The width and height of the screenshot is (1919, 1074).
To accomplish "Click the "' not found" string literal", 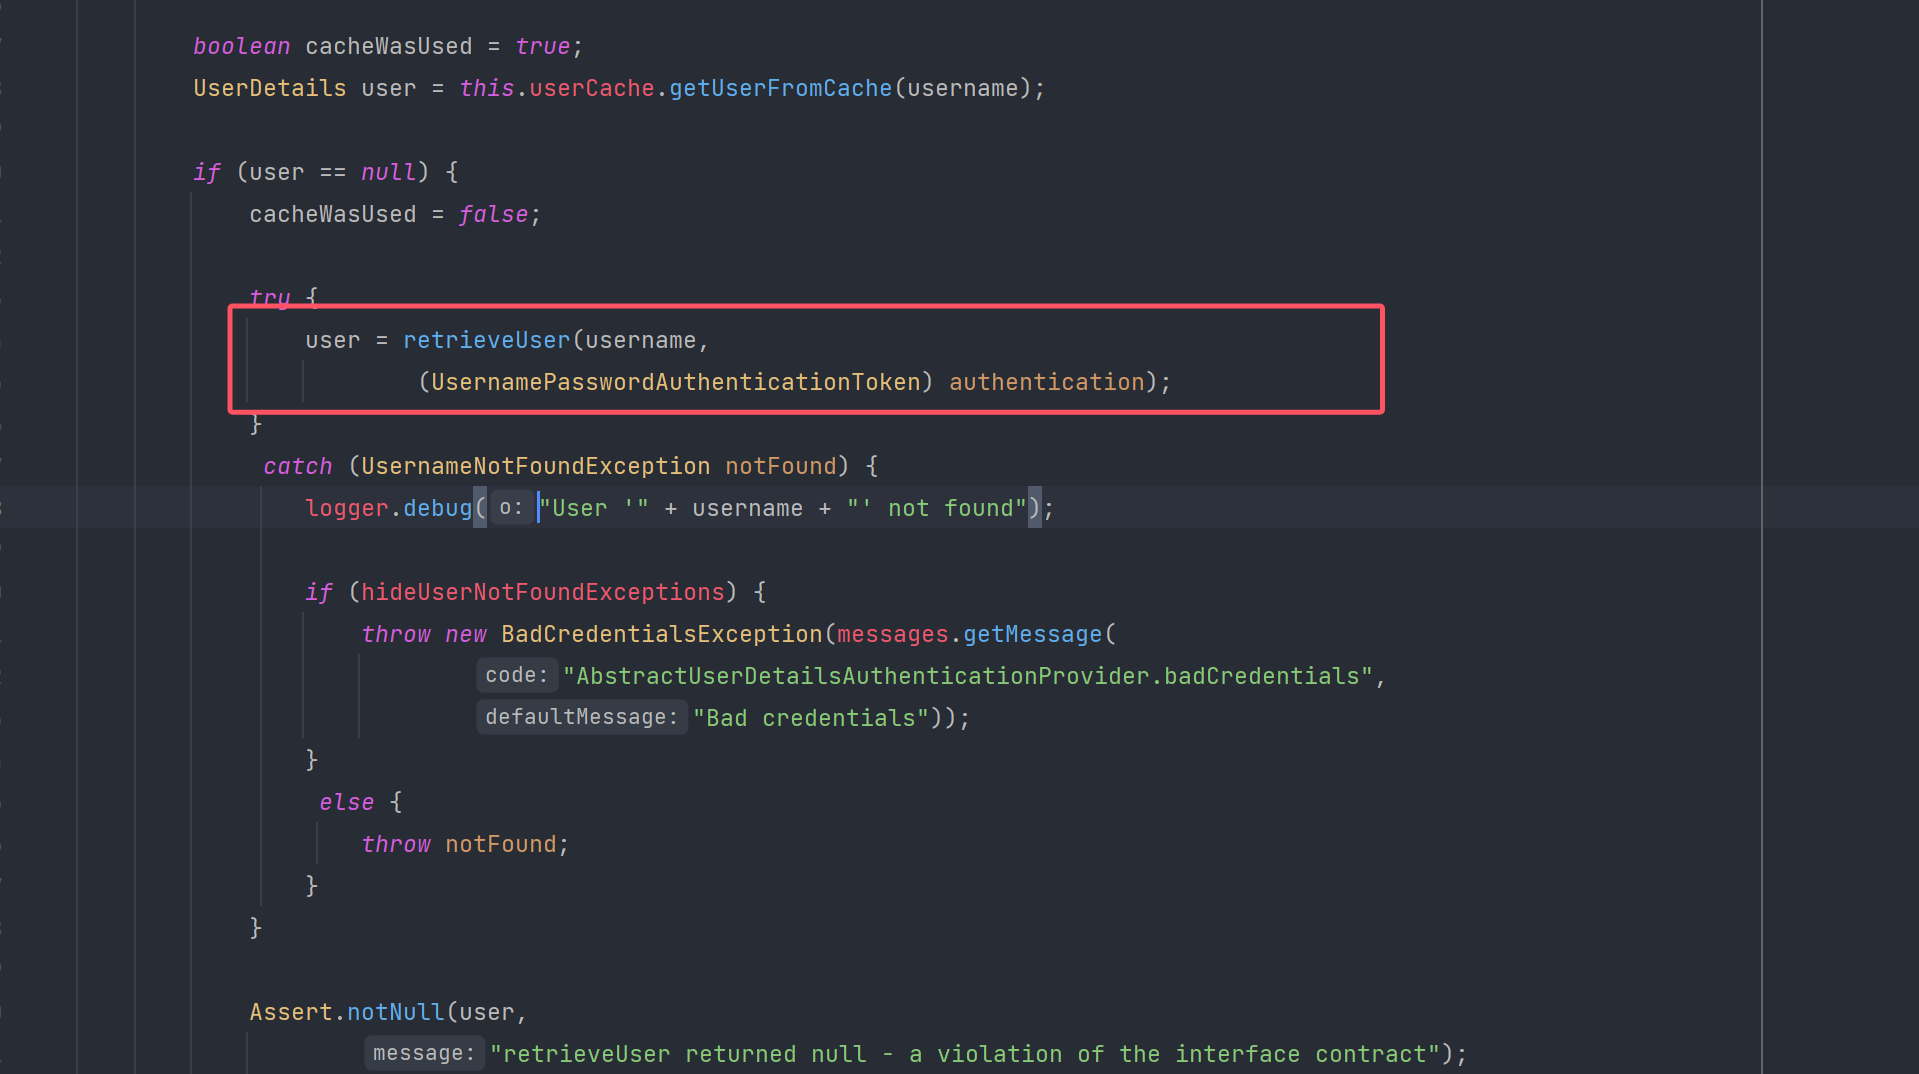I will tap(937, 508).
